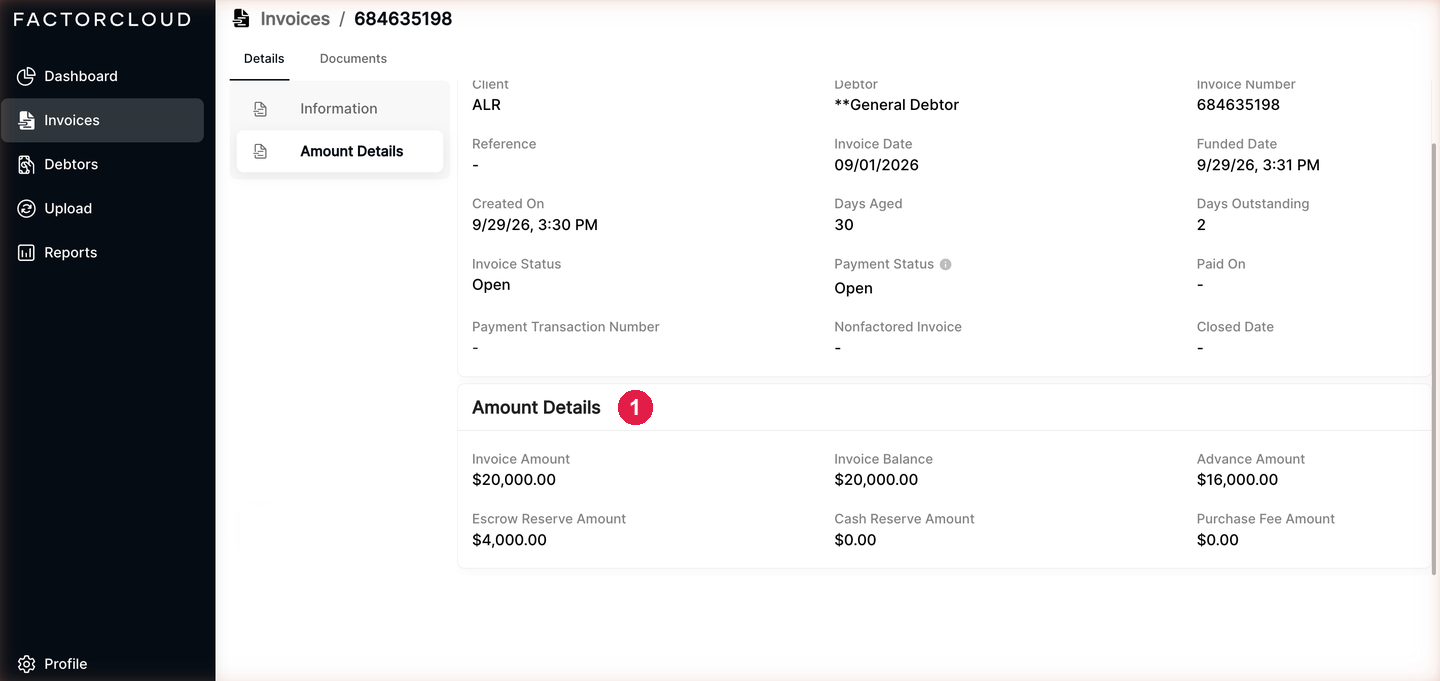The width and height of the screenshot is (1440, 681).
Task: Go to Debtors in the sidebar
Action: click(x=102, y=164)
